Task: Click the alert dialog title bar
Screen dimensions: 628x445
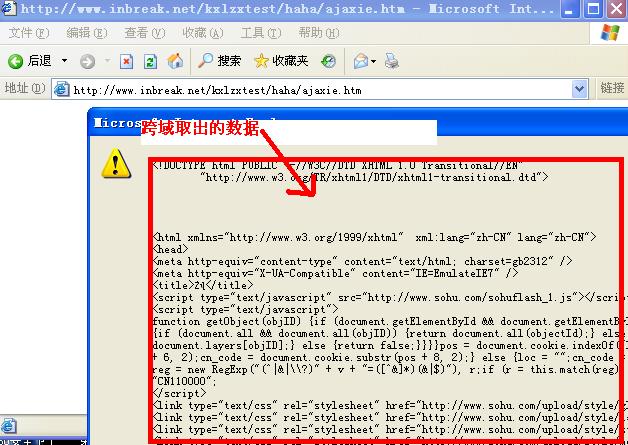Action: point(358,122)
